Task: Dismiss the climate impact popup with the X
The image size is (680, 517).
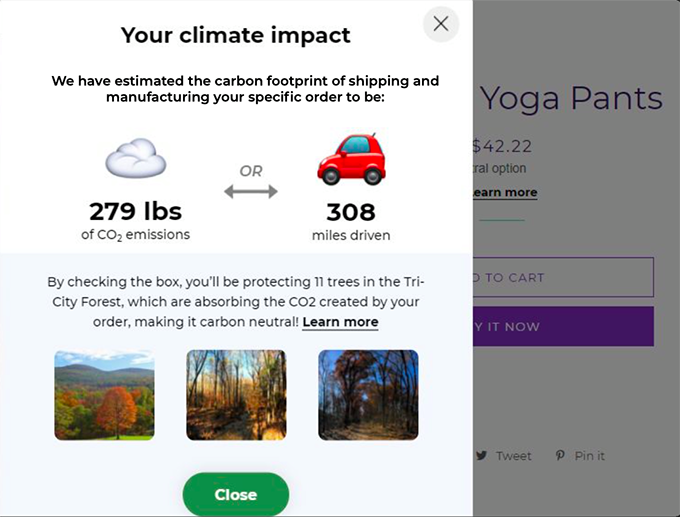Action: (x=441, y=24)
